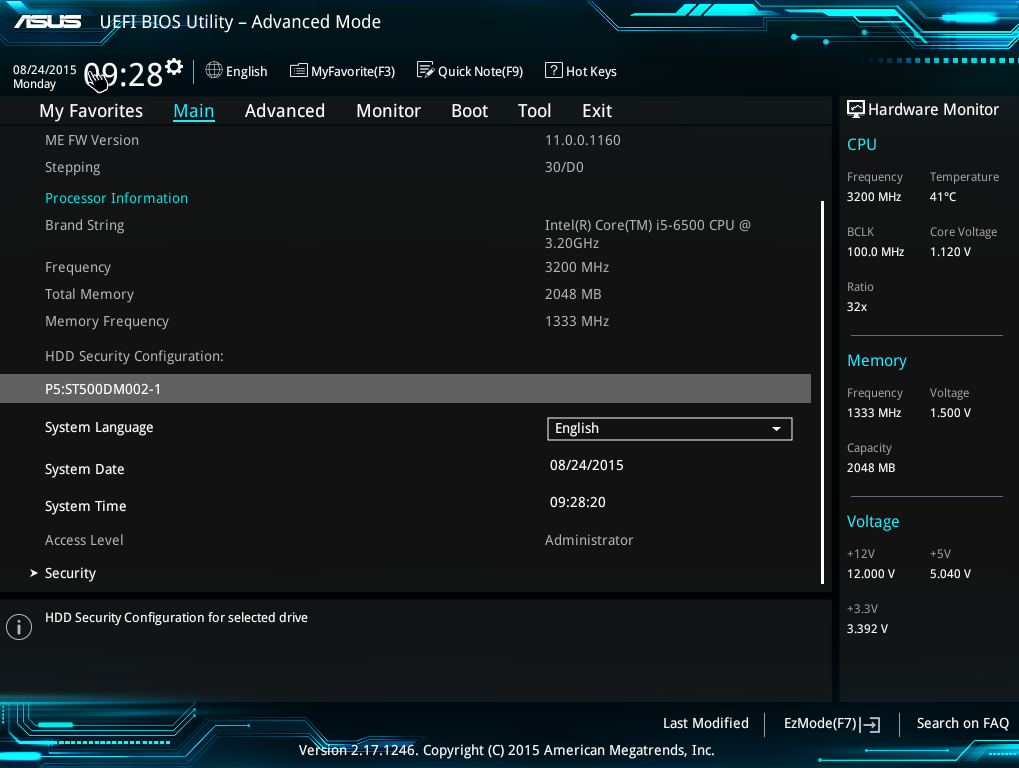Viewport: 1019px width, 768px height.
Task: Click the CPU temperature 41°C reading
Action: tap(942, 197)
